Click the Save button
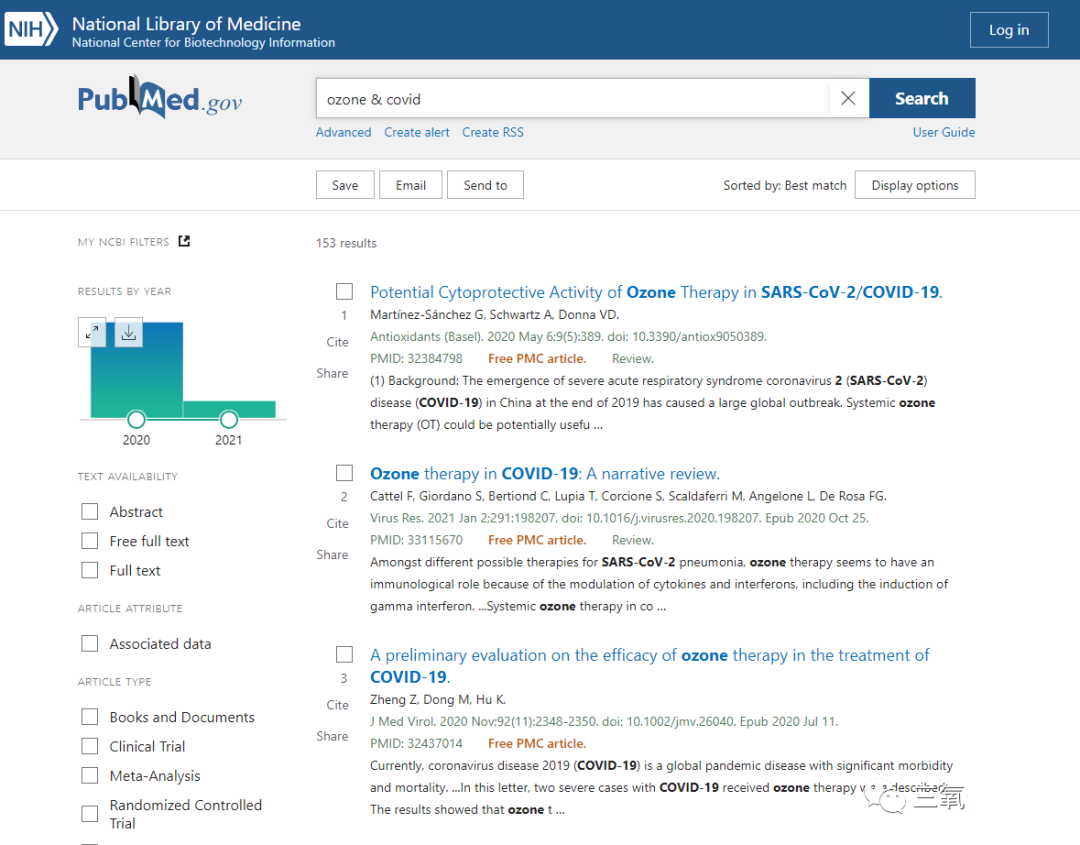The width and height of the screenshot is (1080, 845). tap(345, 185)
